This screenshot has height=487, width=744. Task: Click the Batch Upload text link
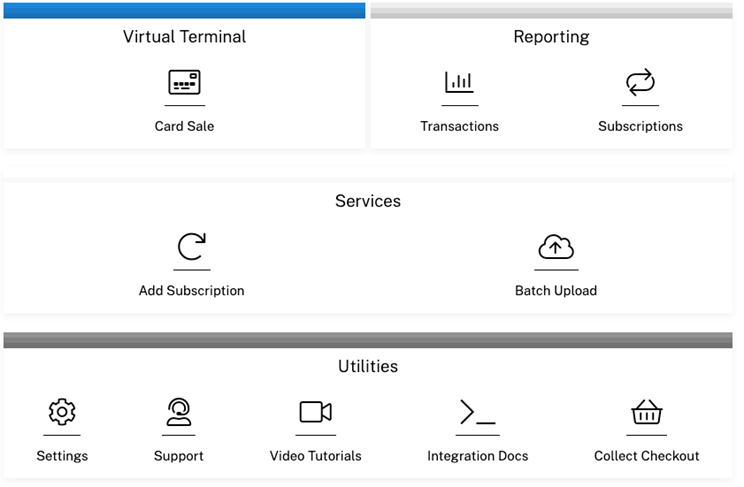click(x=555, y=291)
